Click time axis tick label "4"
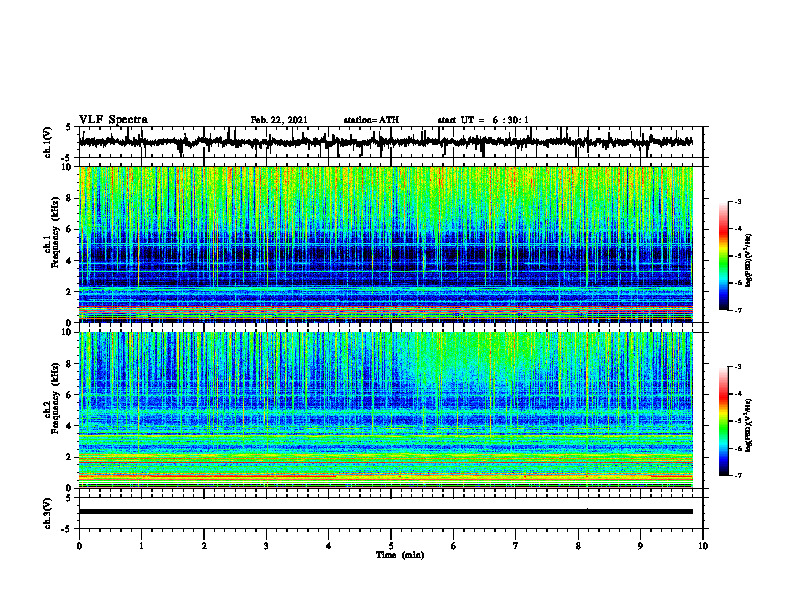The image size is (792, 612). [329, 546]
